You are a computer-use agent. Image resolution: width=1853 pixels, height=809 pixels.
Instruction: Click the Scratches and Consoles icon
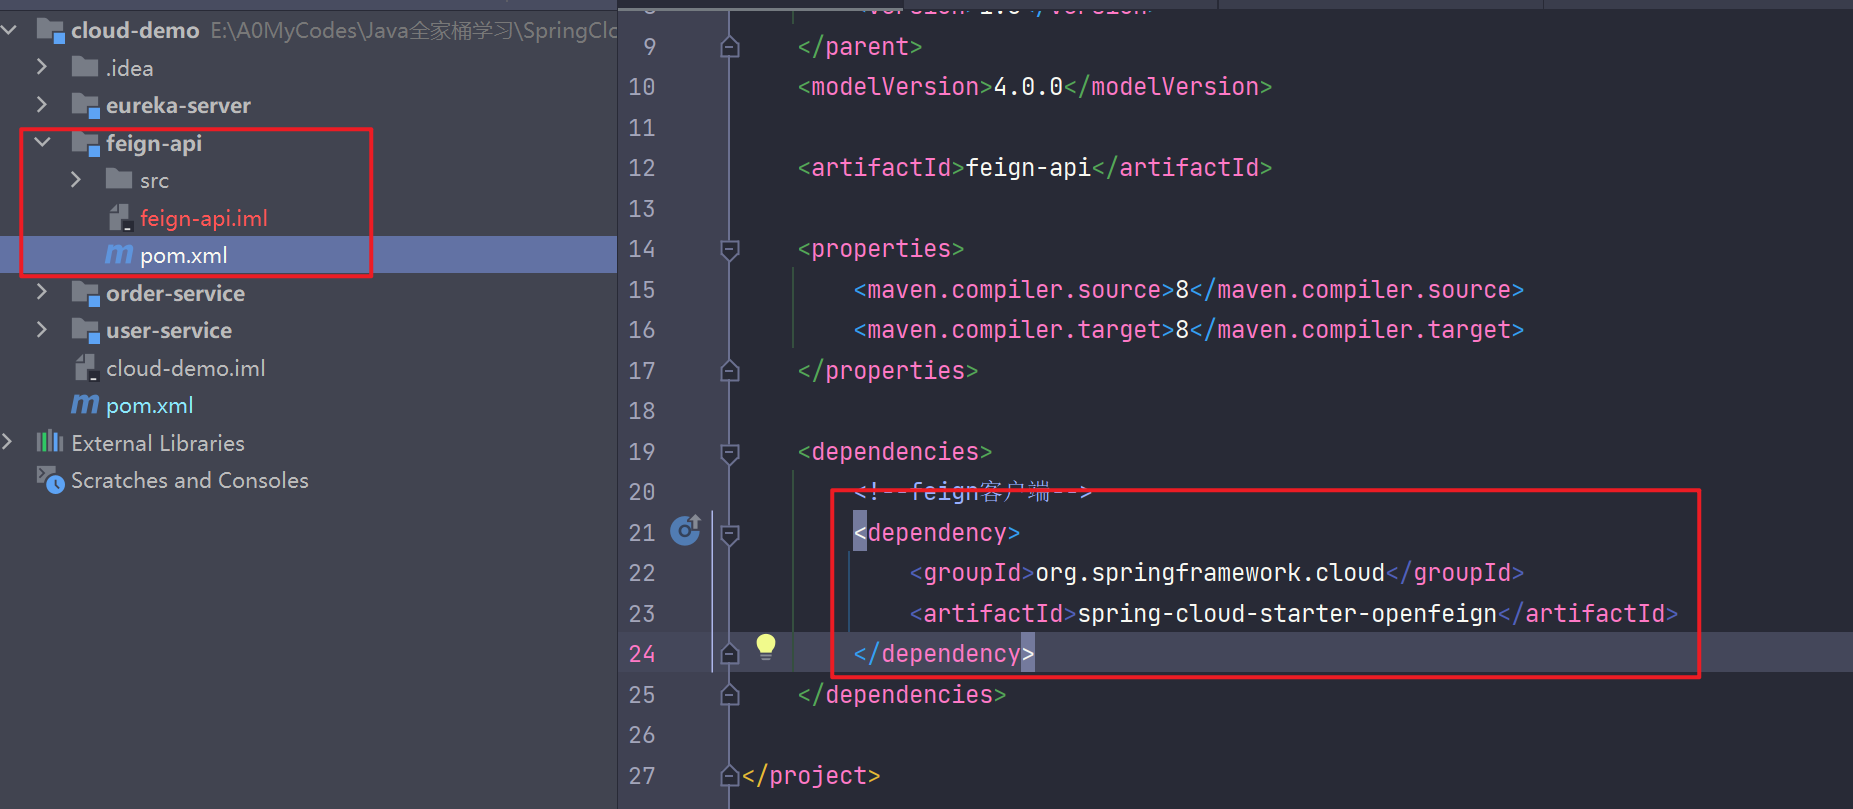[51, 480]
